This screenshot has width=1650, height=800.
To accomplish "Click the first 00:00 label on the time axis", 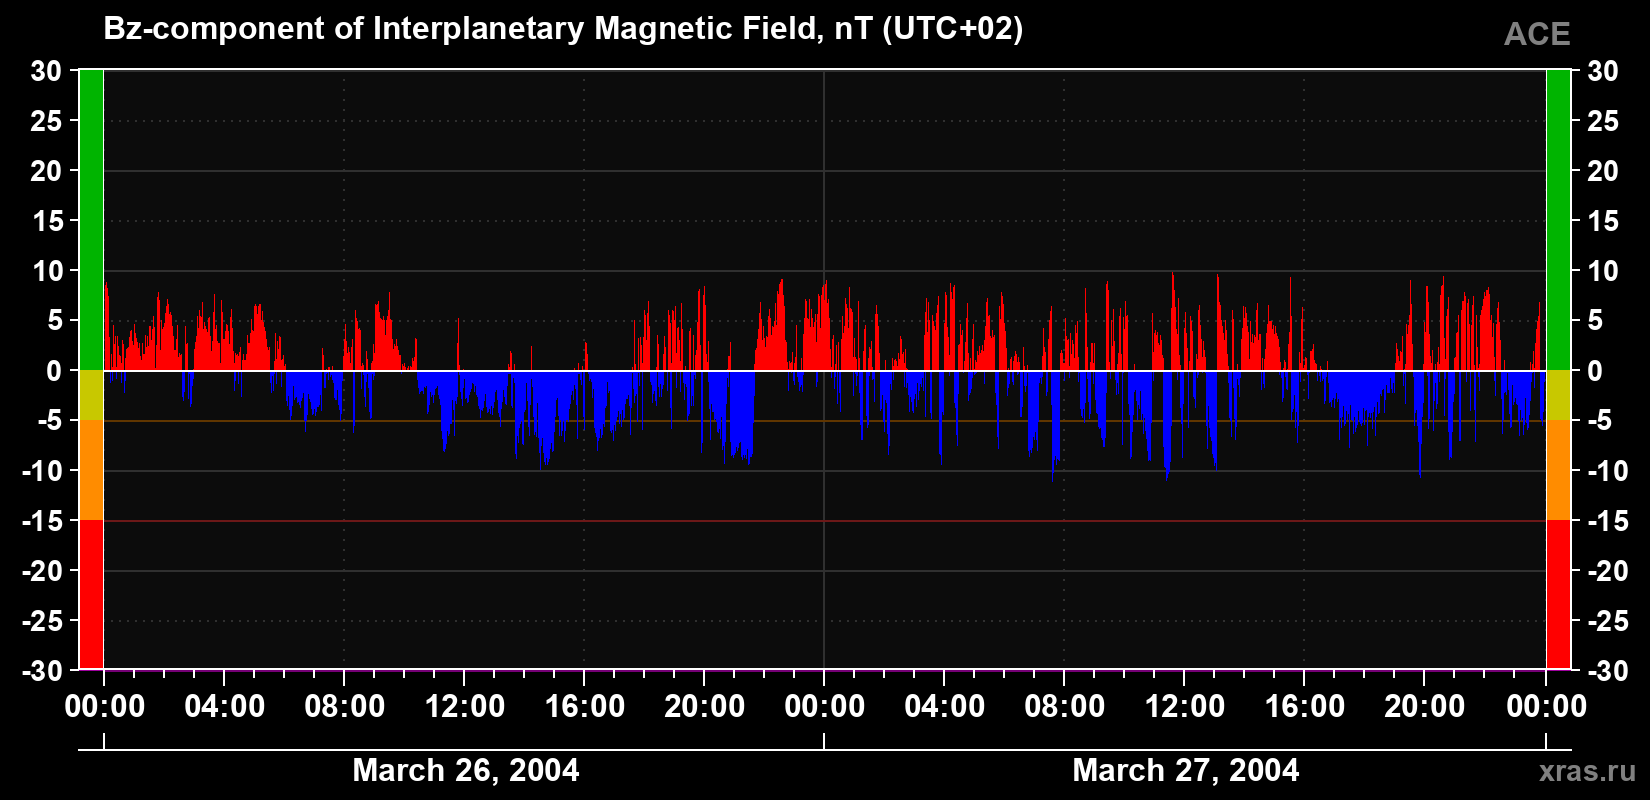I will (105, 707).
